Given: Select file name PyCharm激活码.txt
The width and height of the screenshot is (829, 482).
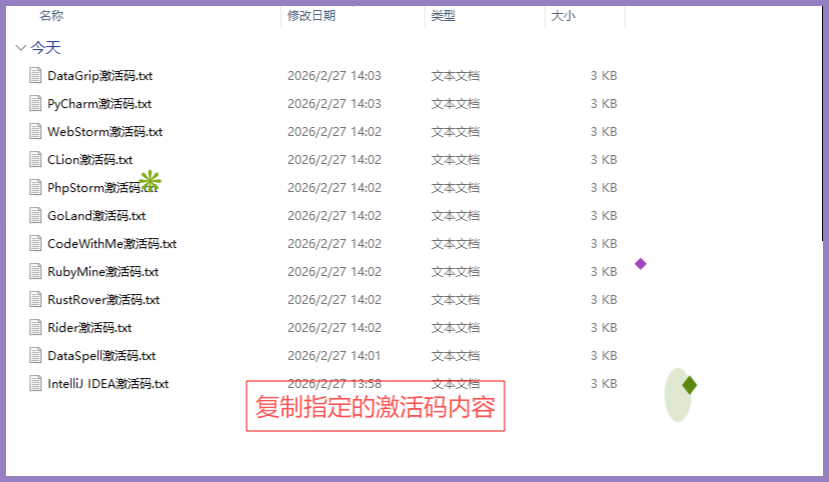Looking at the screenshot, I should coord(99,104).
